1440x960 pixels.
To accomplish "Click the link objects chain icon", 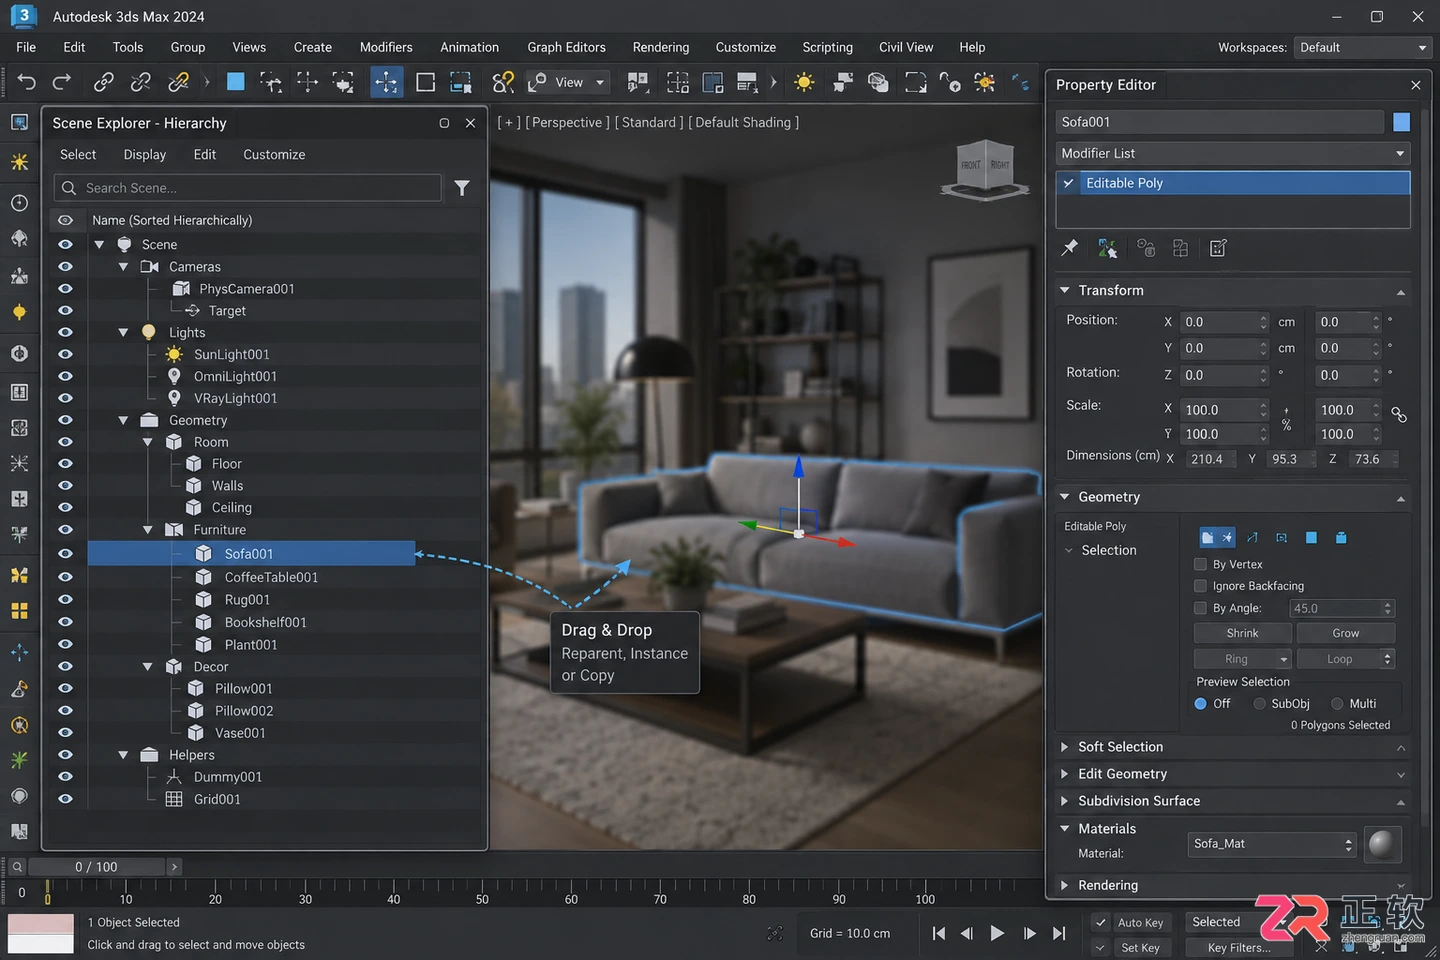I will [x=103, y=82].
